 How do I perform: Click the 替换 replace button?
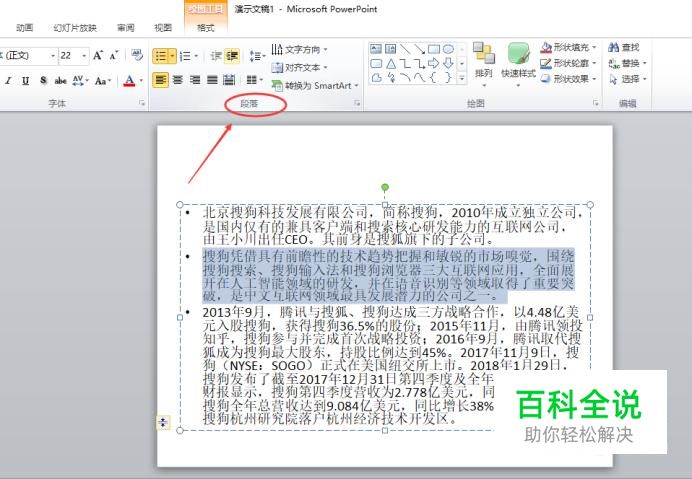[627, 63]
